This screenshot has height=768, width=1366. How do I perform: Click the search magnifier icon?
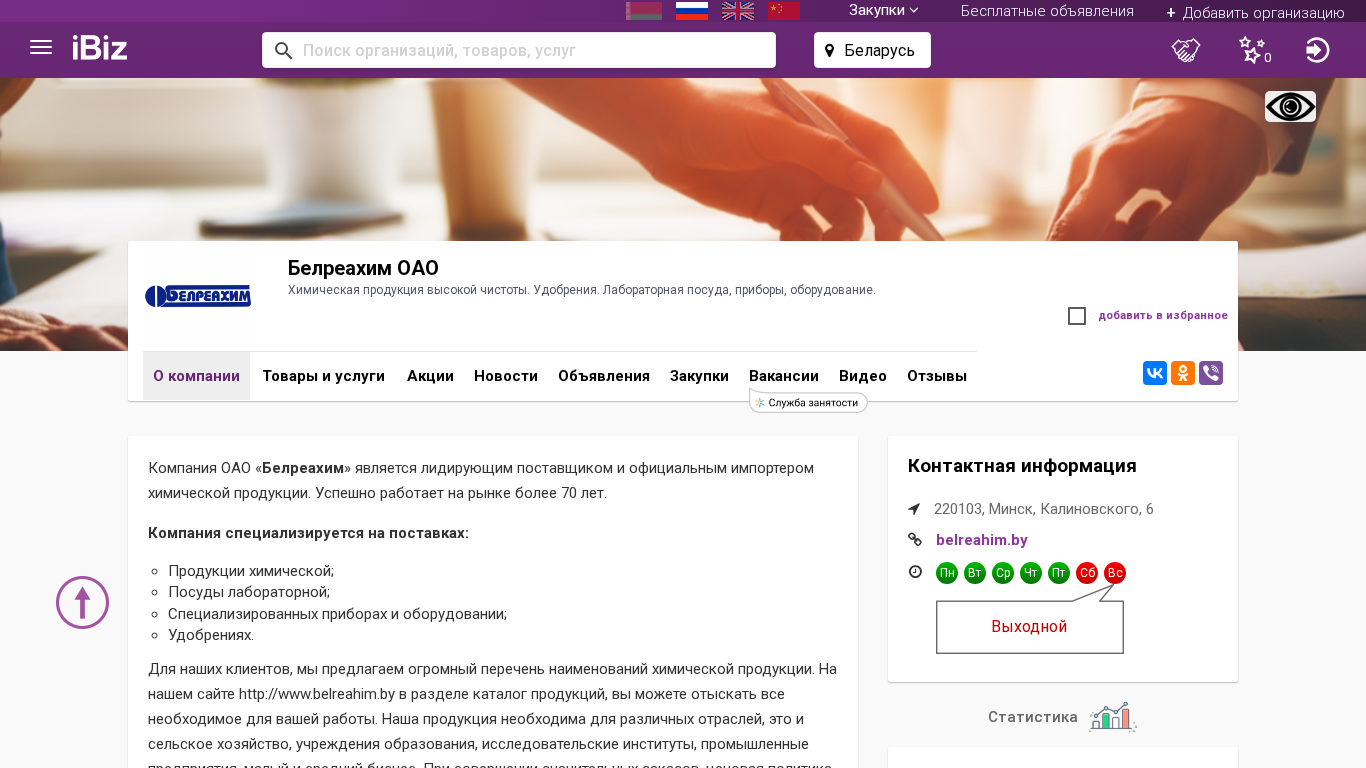tap(283, 50)
